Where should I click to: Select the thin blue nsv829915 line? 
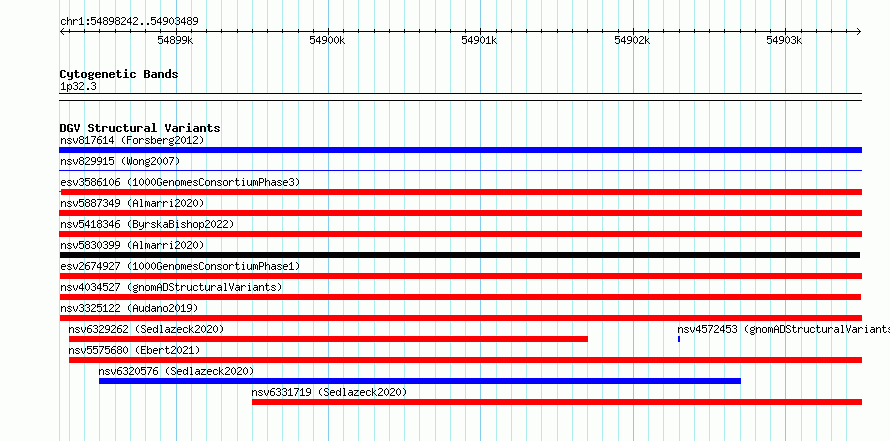click(460, 170)
